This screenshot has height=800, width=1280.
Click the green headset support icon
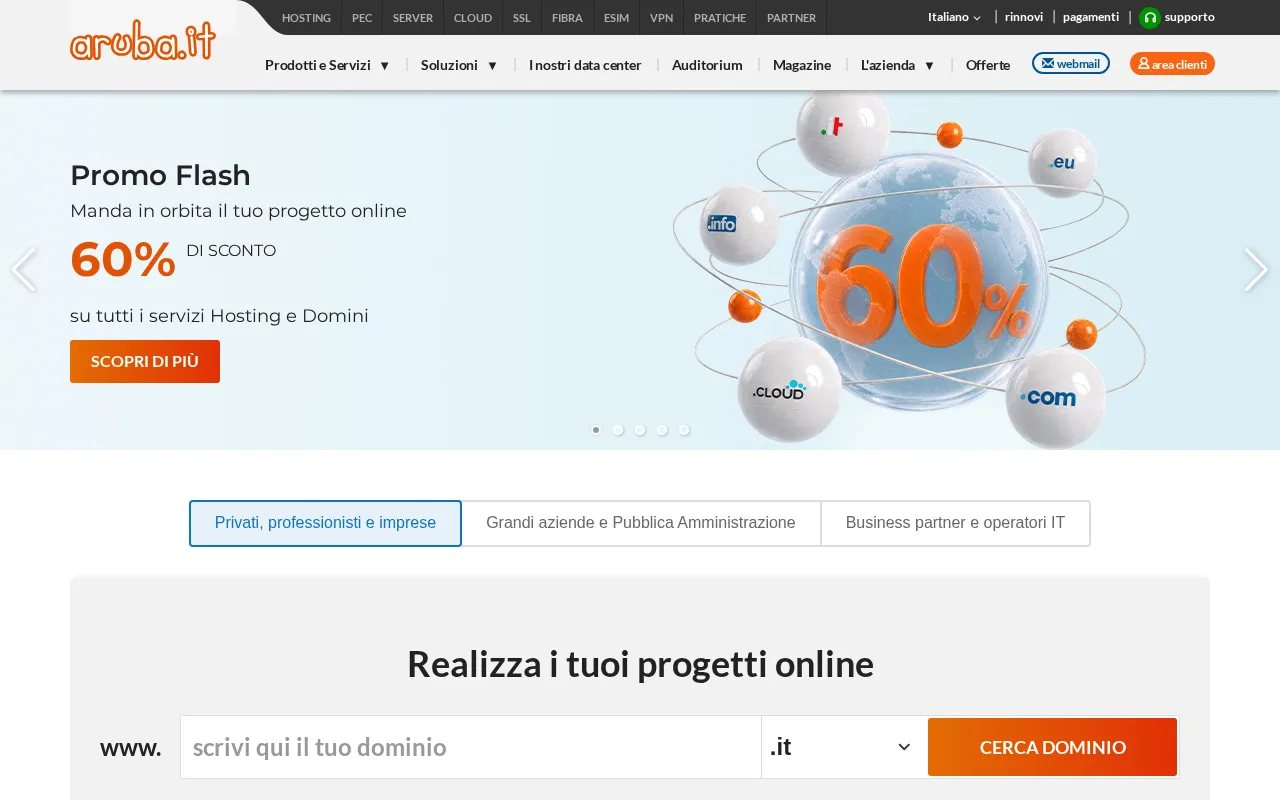1150,17
